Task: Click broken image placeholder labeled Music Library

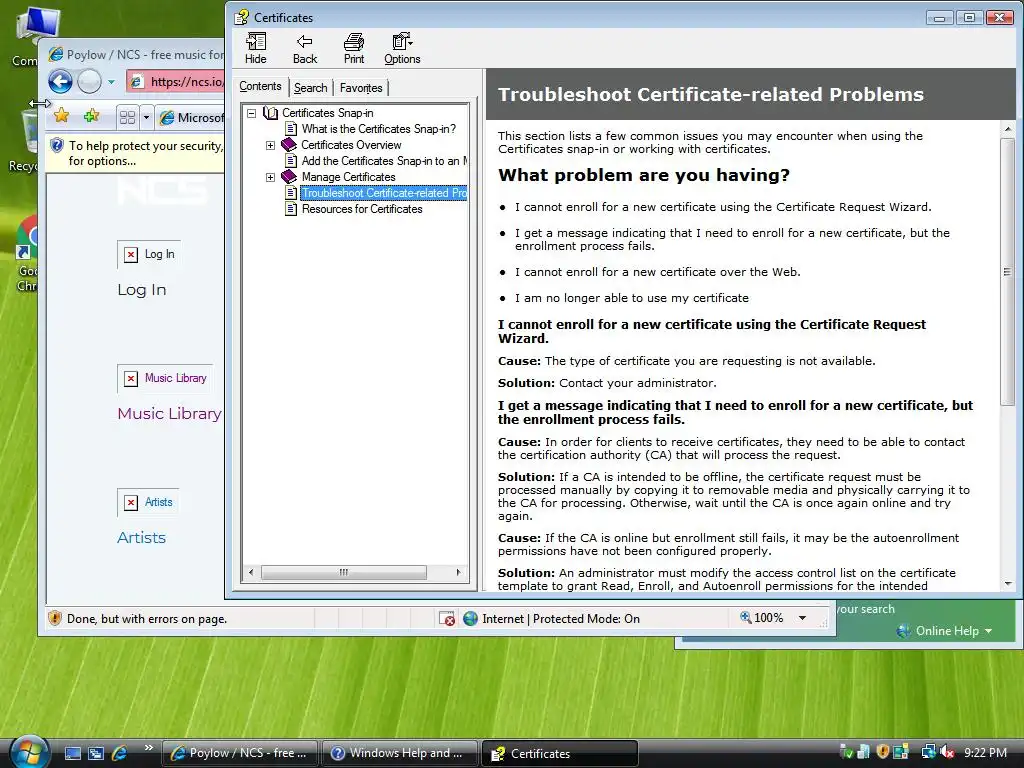Action: pos(165,378)
